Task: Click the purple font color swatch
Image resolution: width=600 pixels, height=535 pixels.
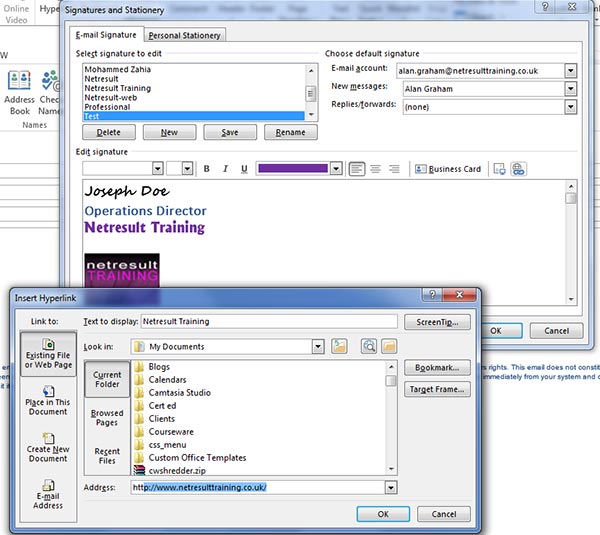Action: coord(293,169)
